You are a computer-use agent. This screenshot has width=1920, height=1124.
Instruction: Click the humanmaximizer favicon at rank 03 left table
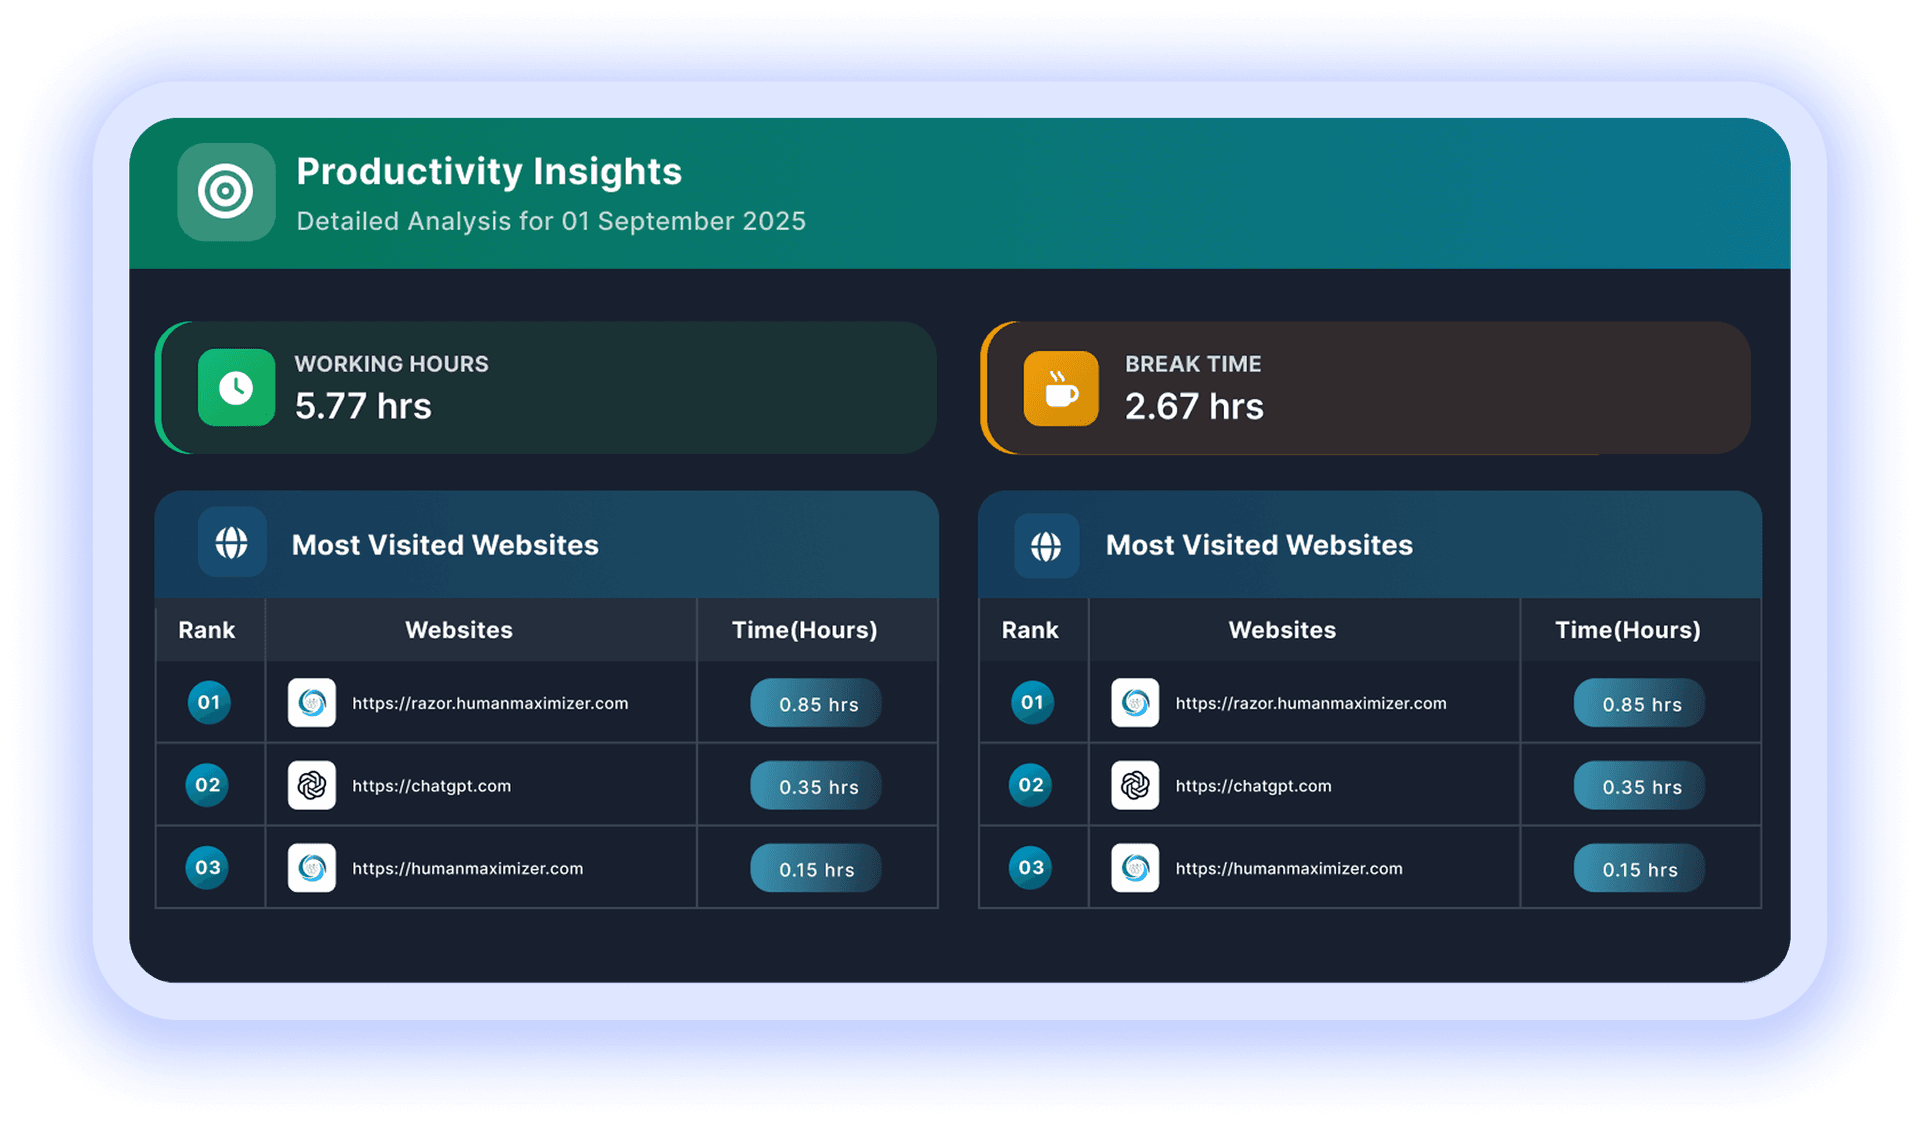(311, 868)
